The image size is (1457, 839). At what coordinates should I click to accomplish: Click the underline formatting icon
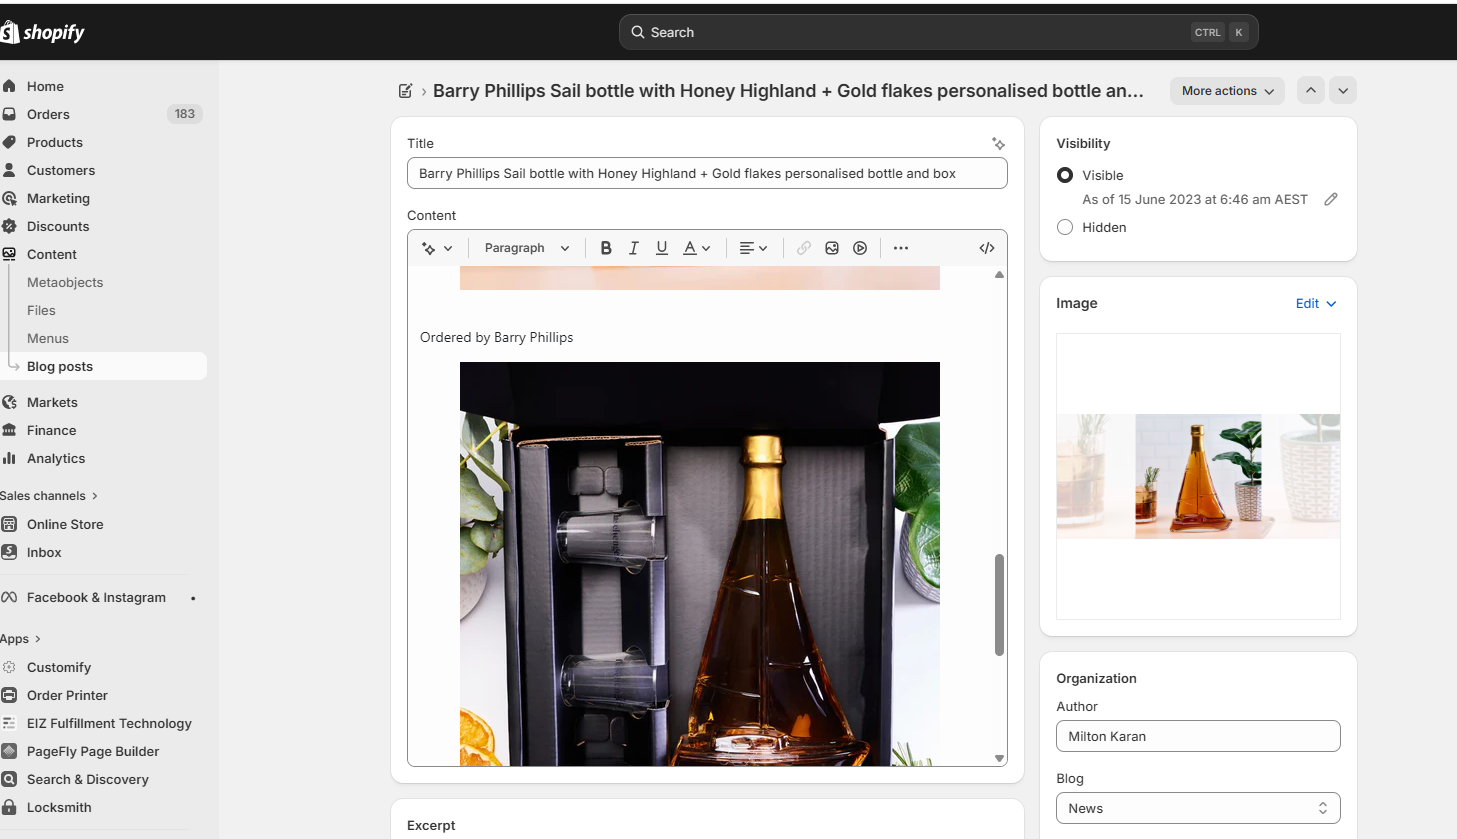(661, 248)
